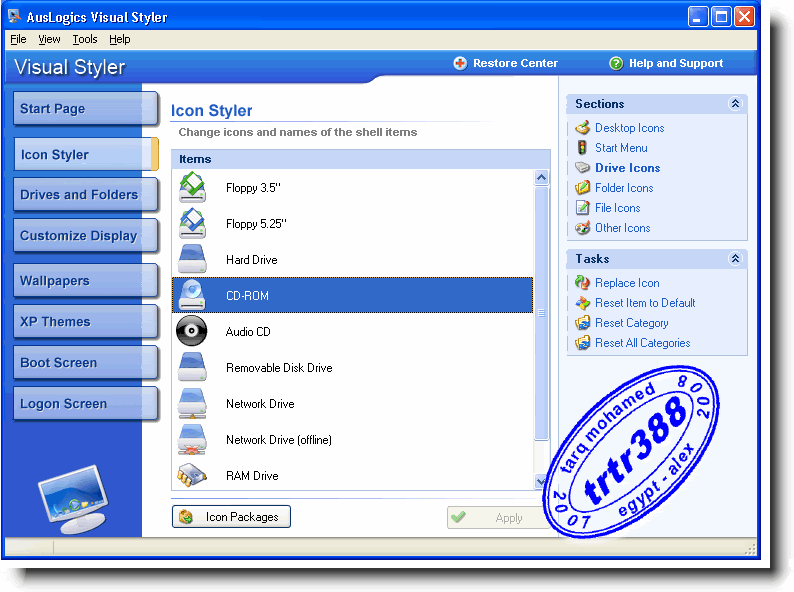Click the items list scrollbar thumb
This screenshot has width=794, height=592.
coord(541,313)
